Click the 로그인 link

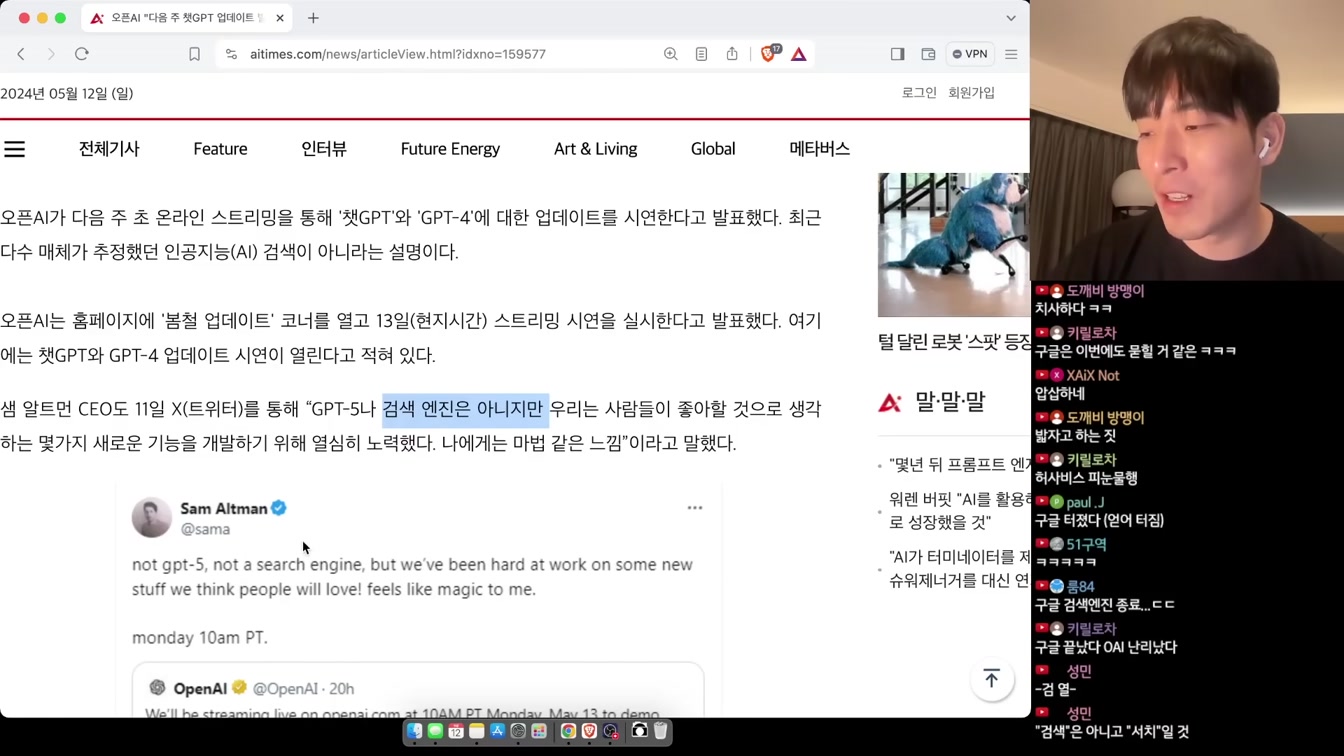click(919, 92)
